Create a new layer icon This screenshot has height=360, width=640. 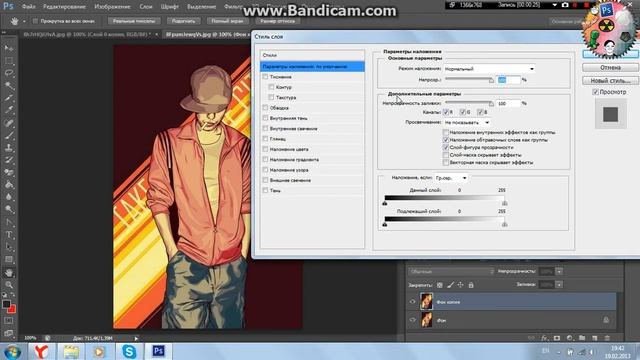[595, 338]
